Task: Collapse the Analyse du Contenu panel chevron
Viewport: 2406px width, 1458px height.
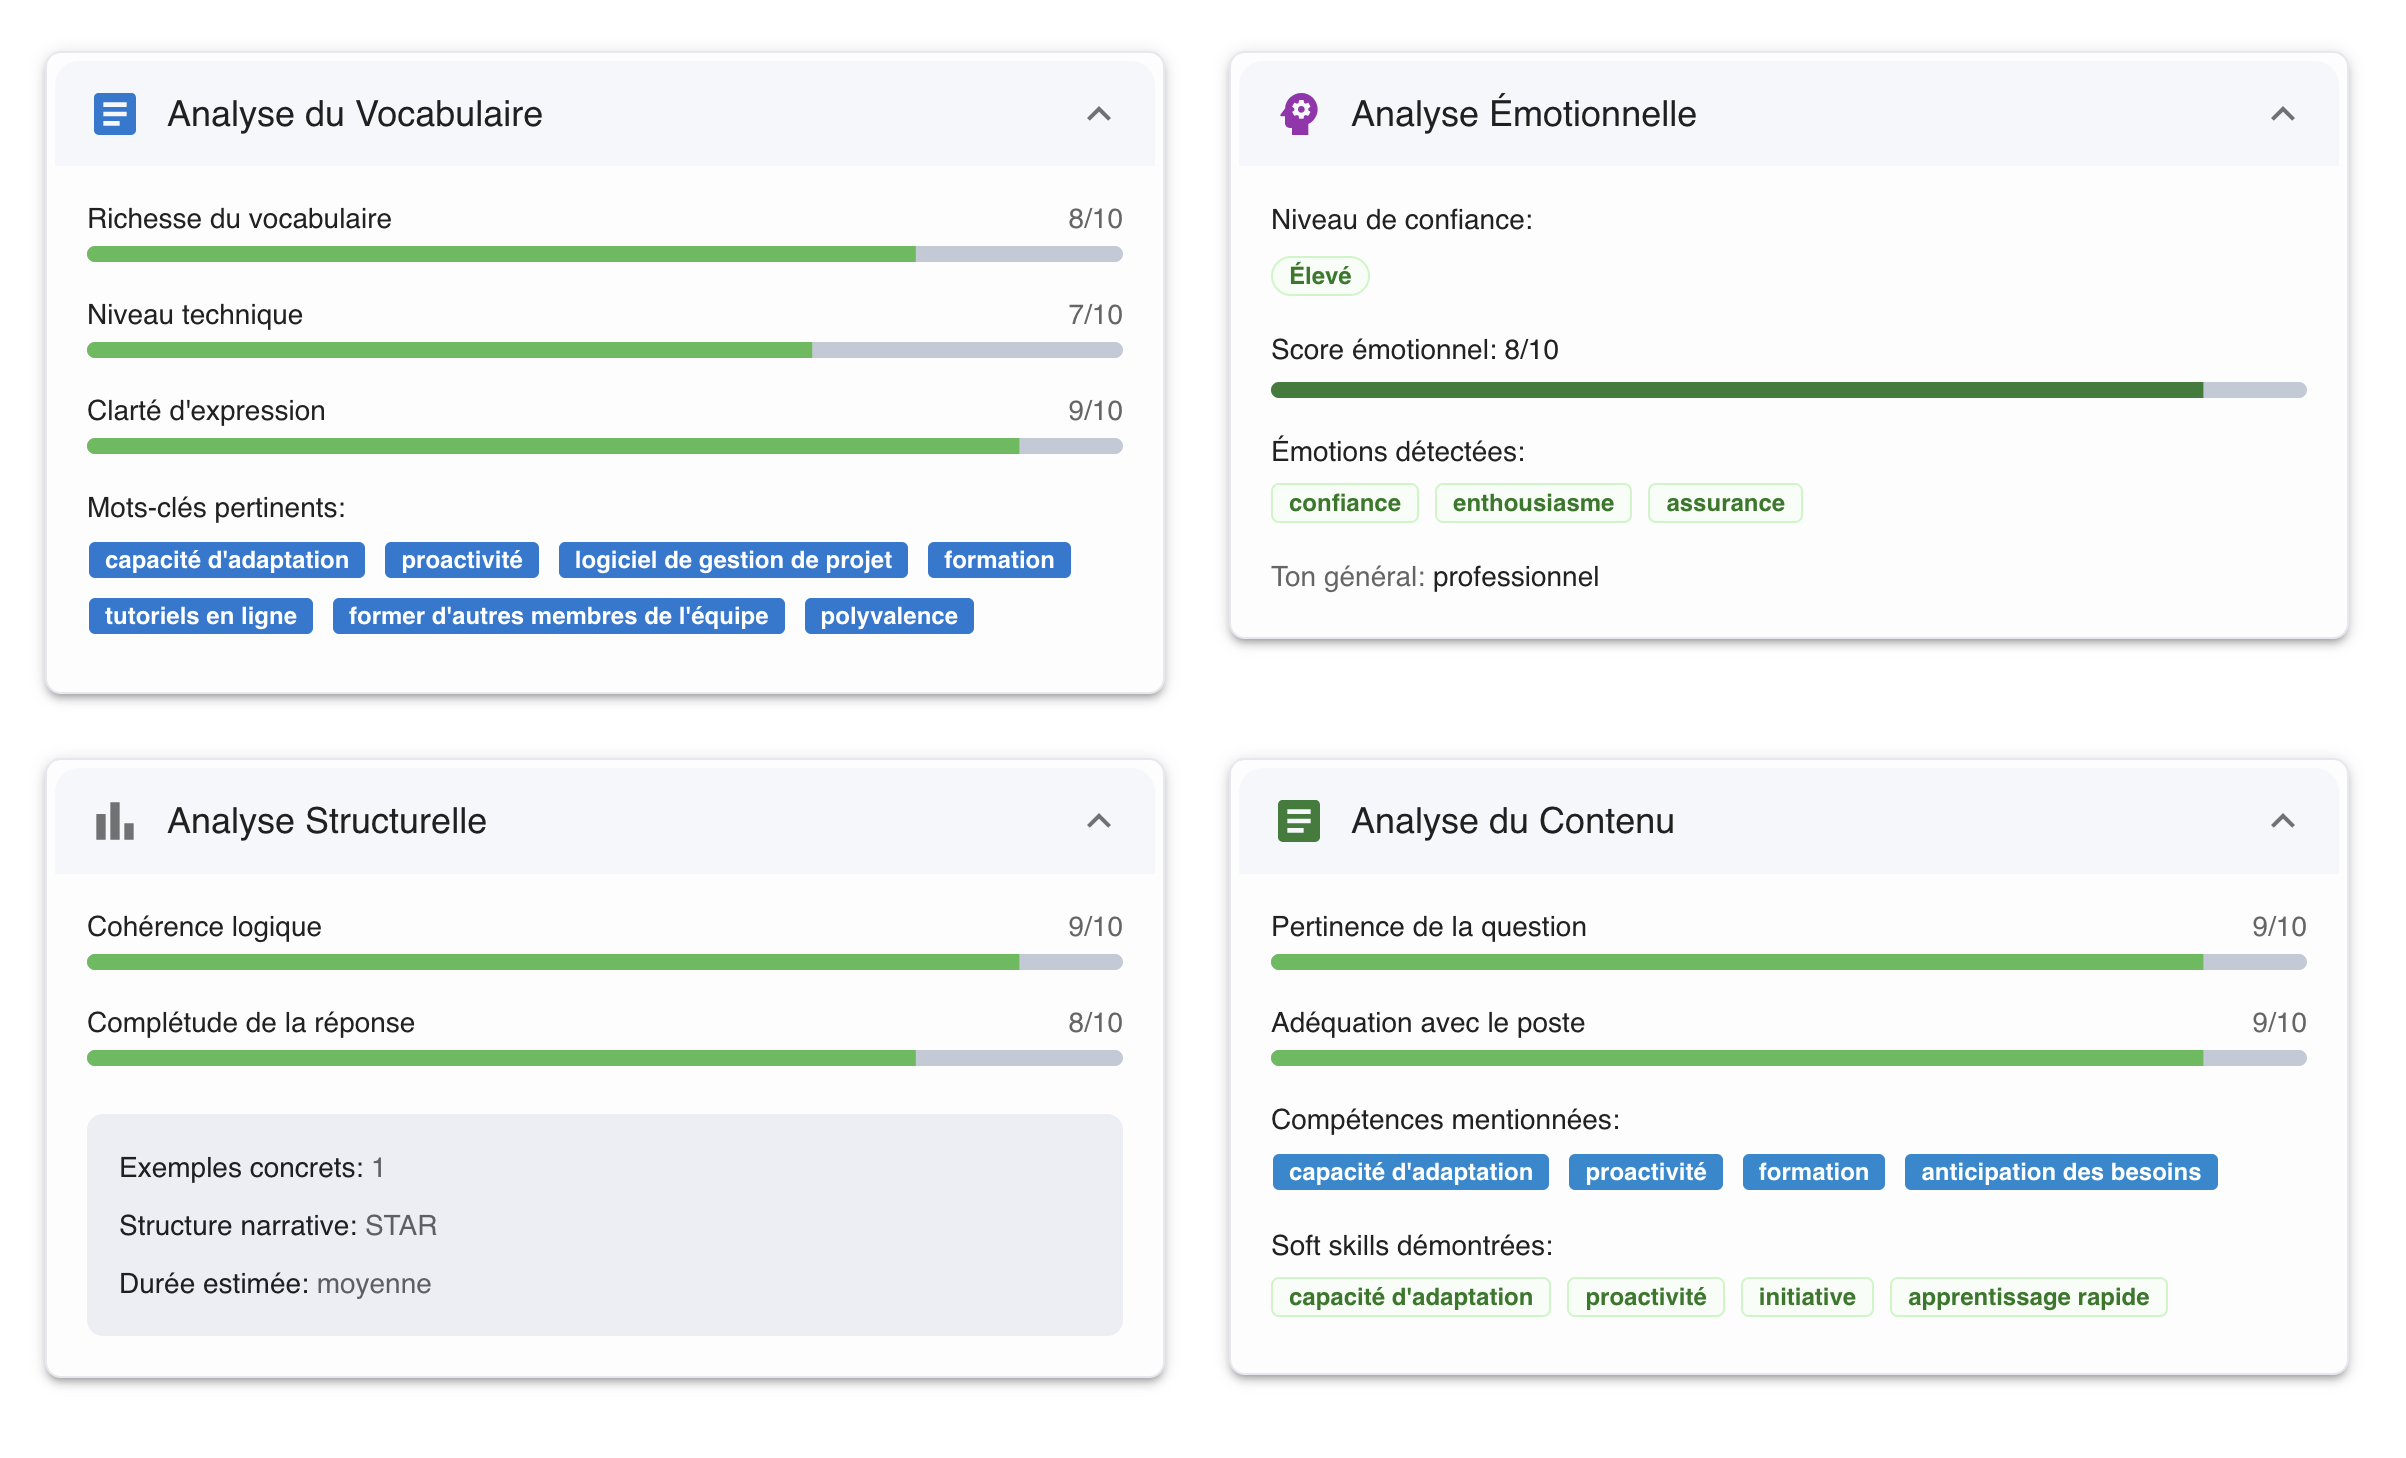Action: [x=2283, y=821]
